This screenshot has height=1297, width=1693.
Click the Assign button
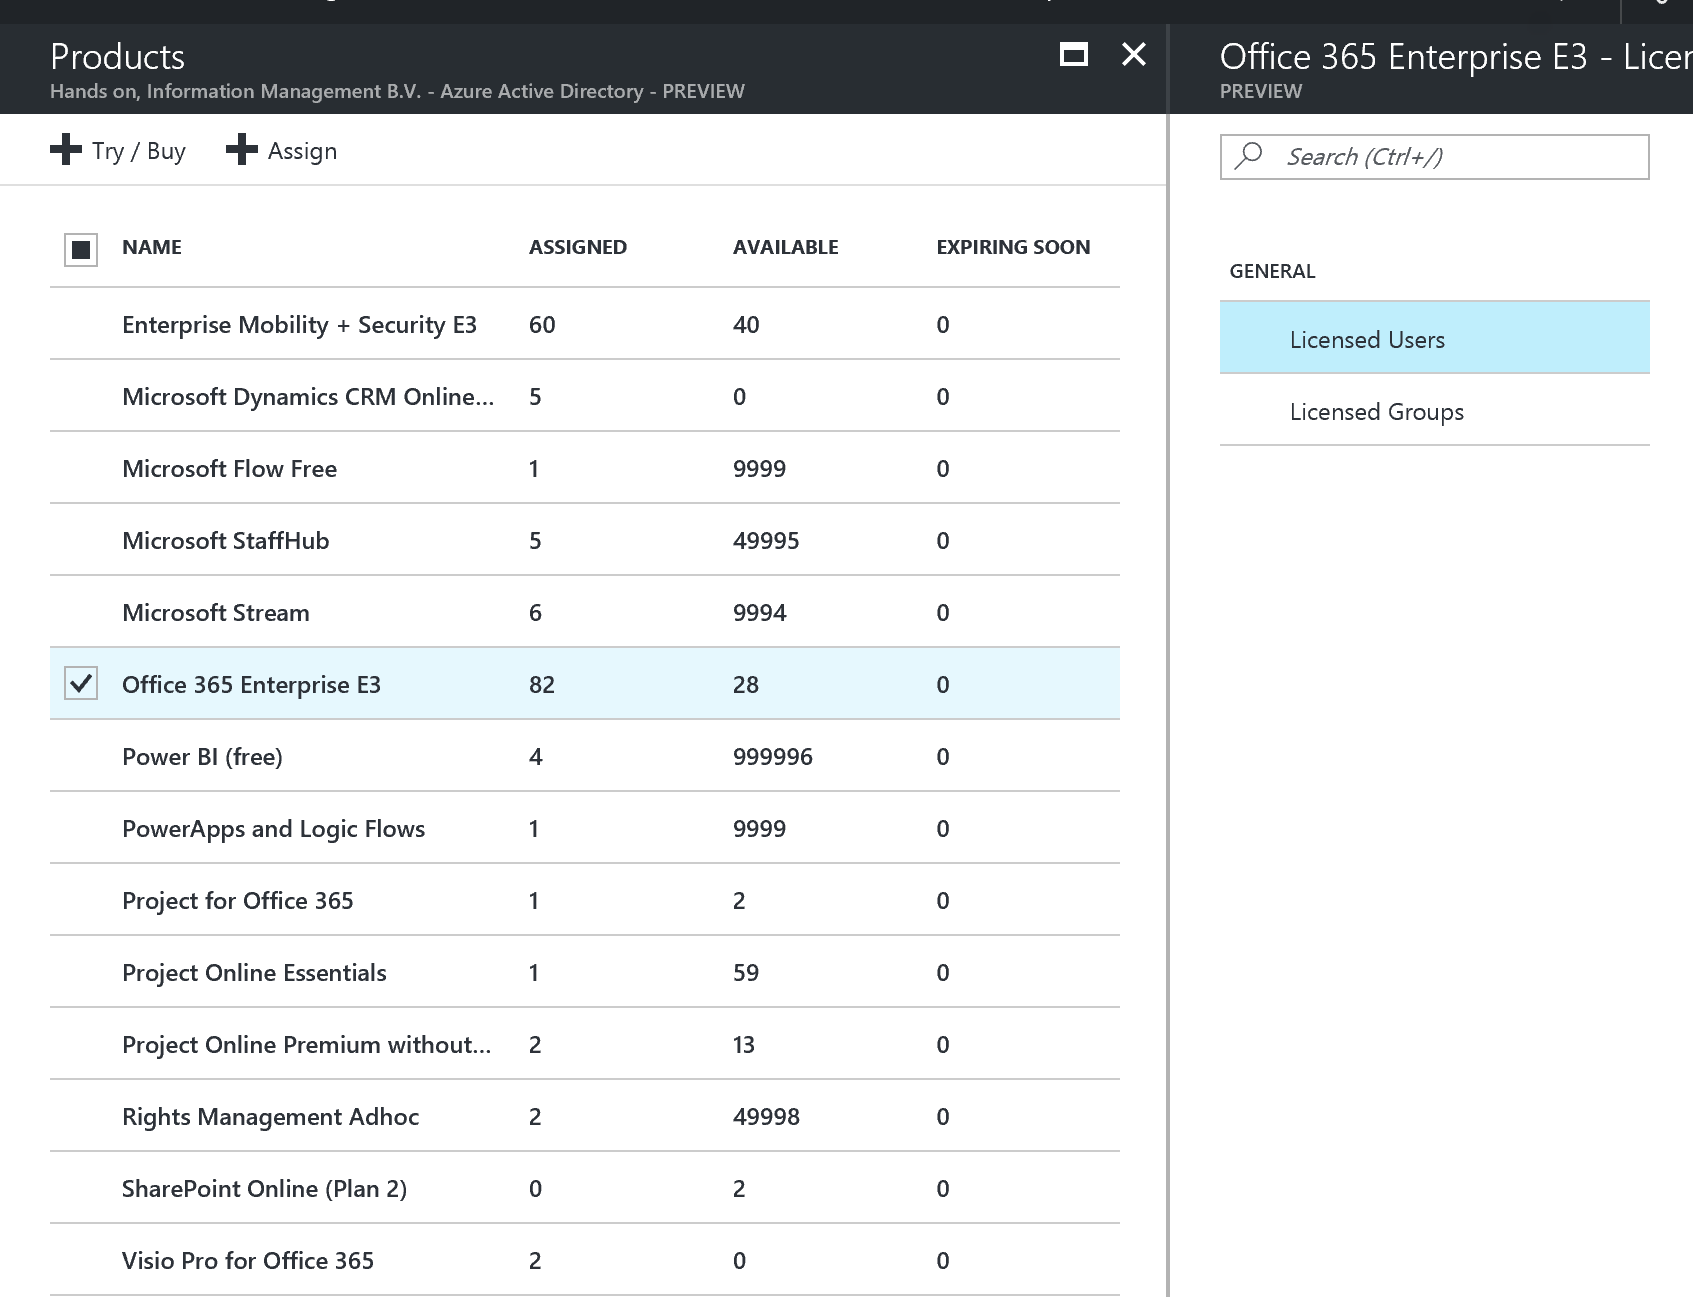click(x=301, y=151)
